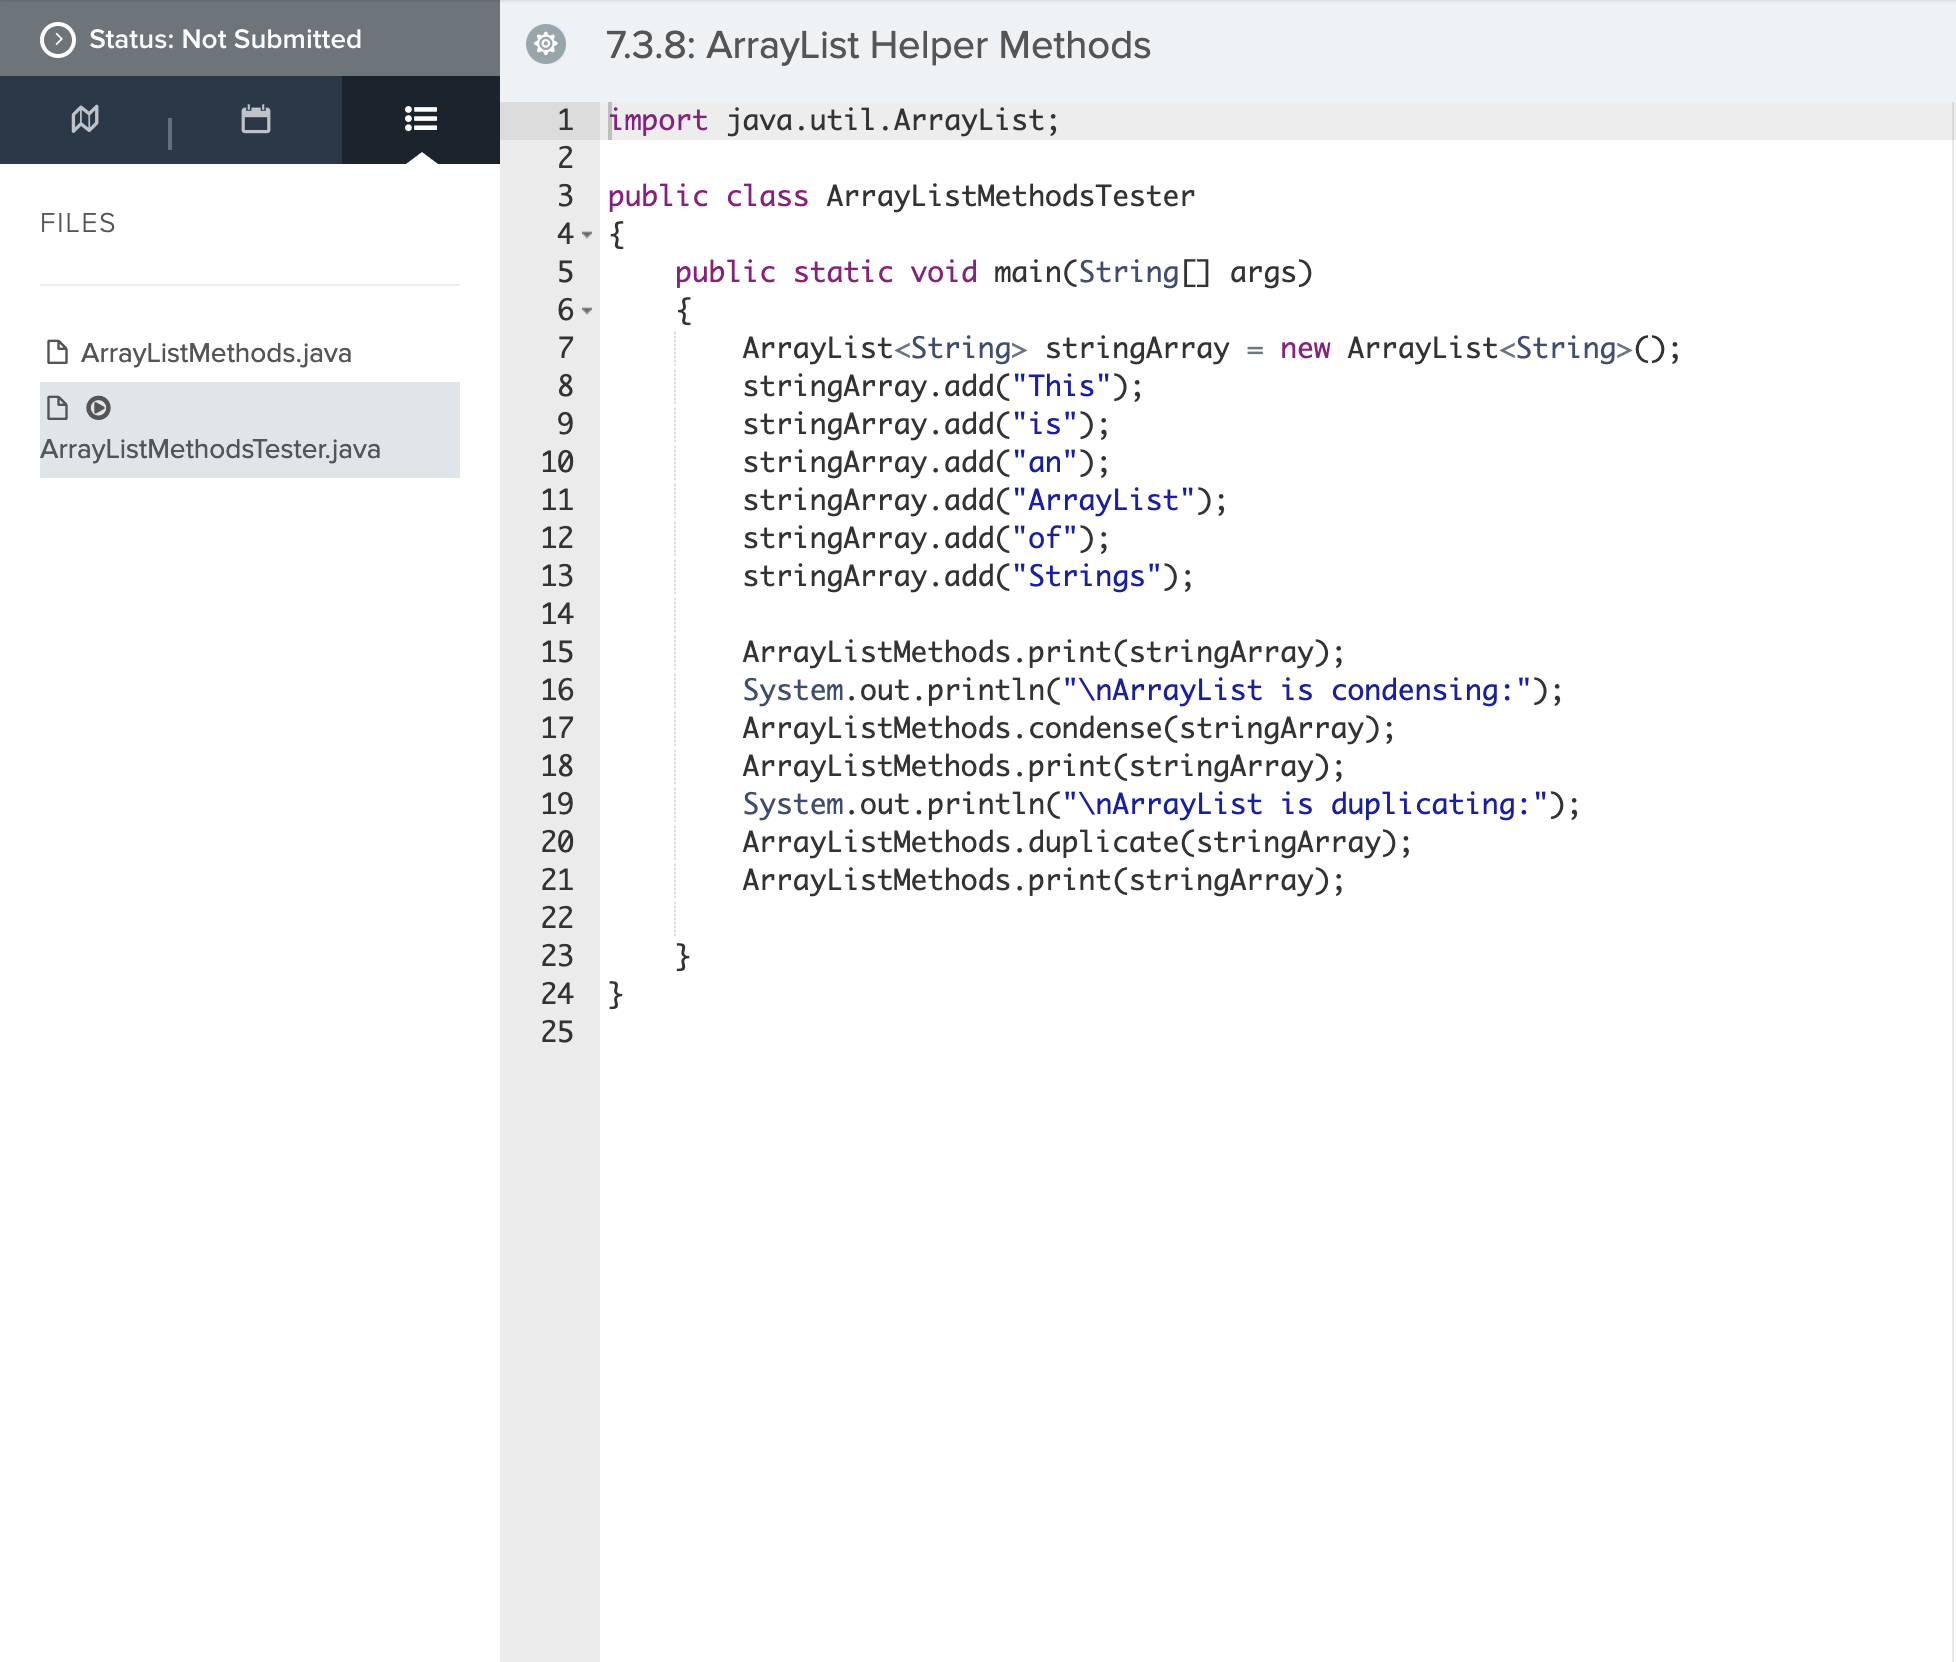Toggle the active sidebar tab highlight
The height and width of the screenshot is (1662, 1956).
tap(419, 119)
